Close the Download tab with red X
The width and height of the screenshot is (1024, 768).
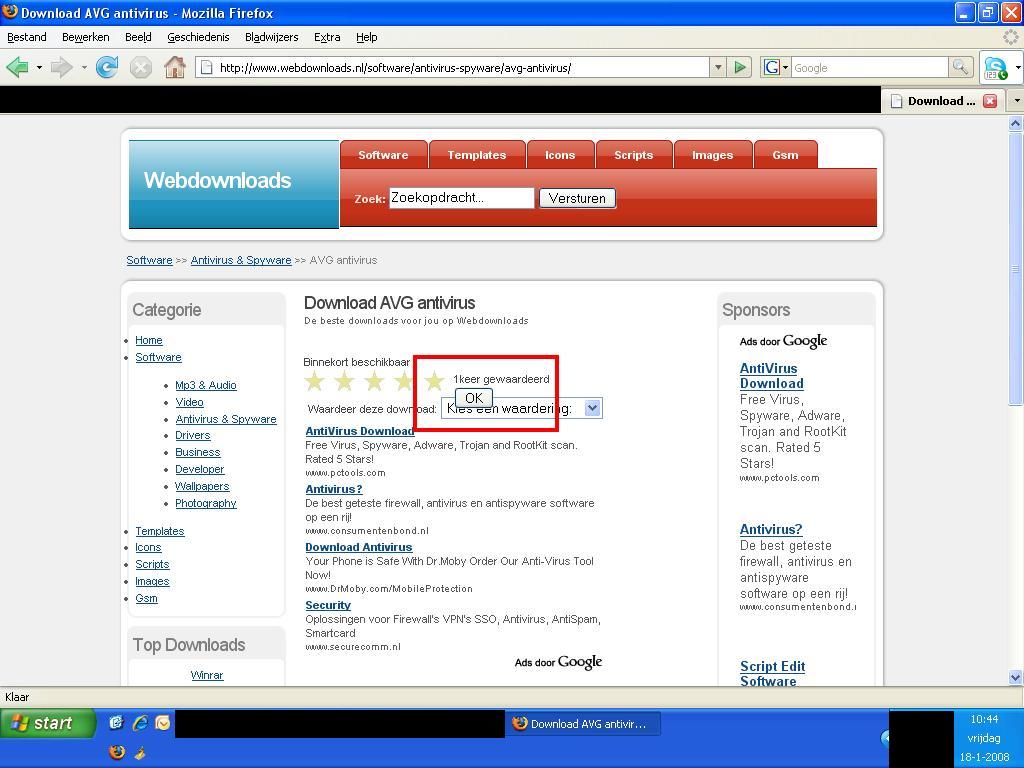990,101
